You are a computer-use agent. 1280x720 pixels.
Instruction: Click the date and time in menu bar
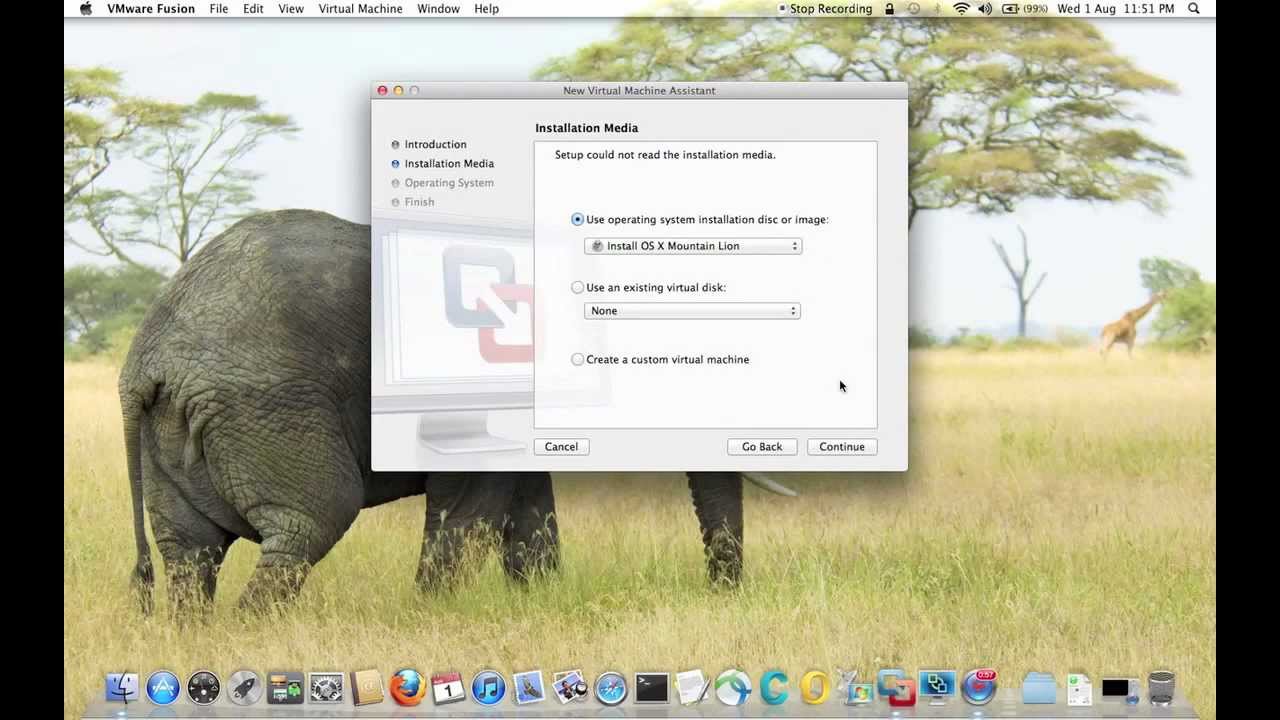pos(1116,8)
